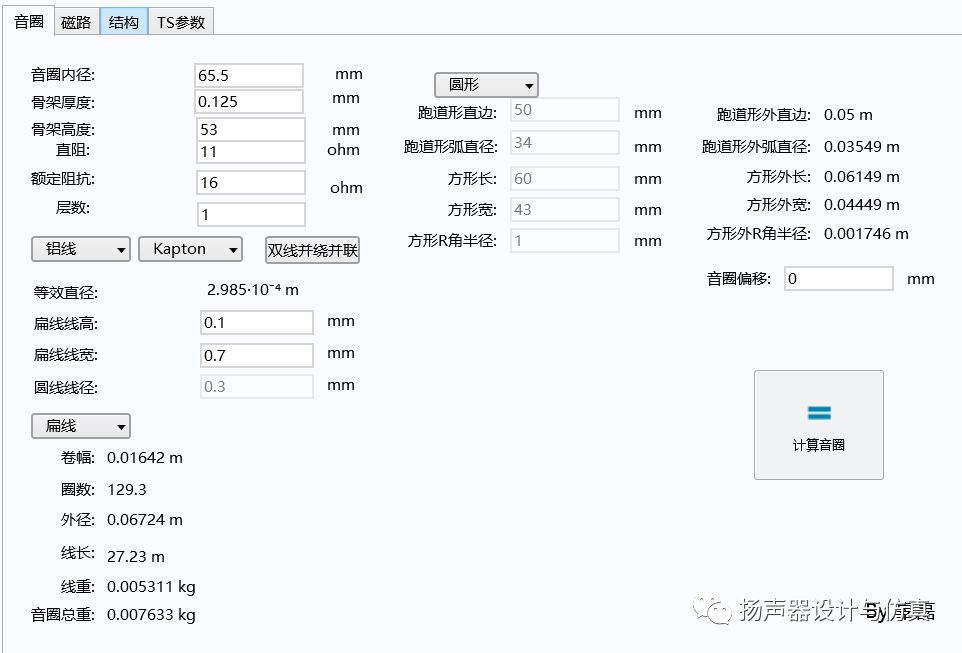Click the 额定阻抗 field showing 16

click(251, 183)
